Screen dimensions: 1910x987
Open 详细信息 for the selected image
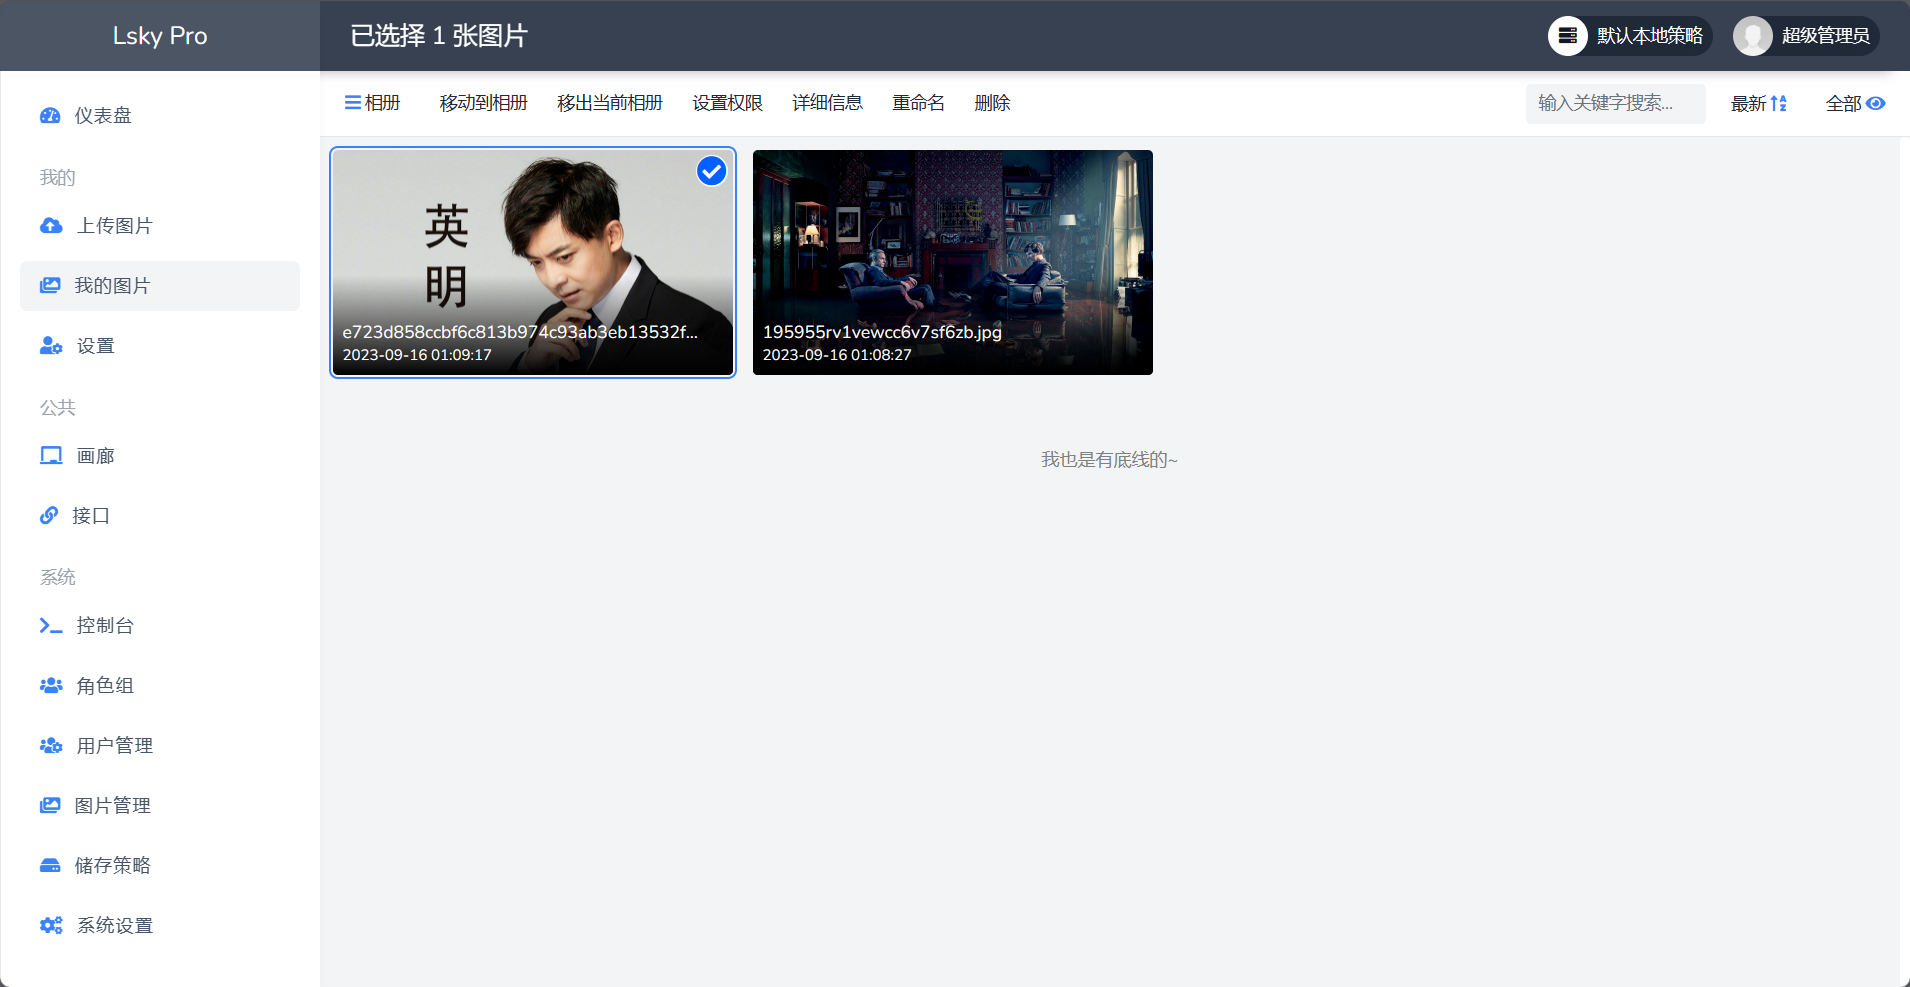pyautogui.click(x=826, y=102)
